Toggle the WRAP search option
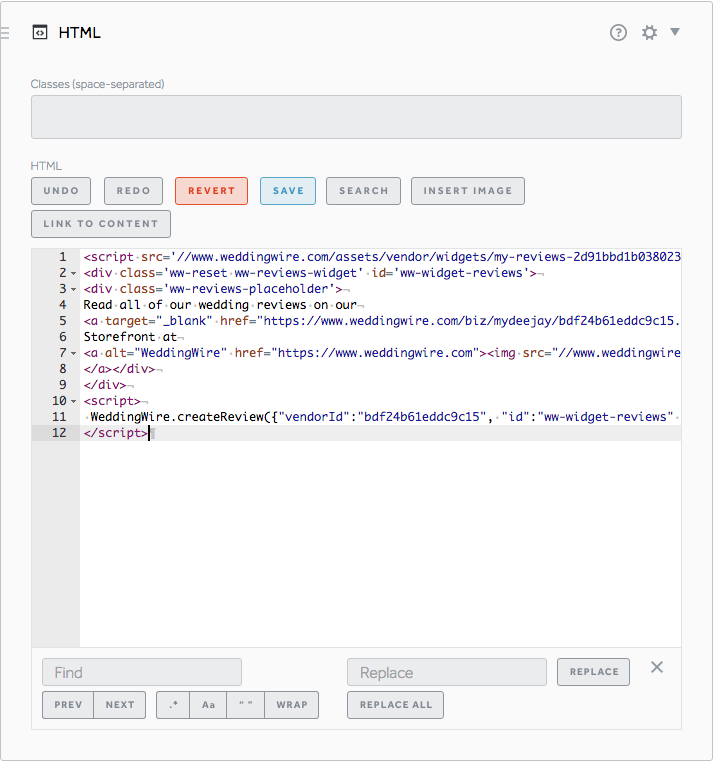The width and height of the screenshot is (713, 762). (292, 705)
